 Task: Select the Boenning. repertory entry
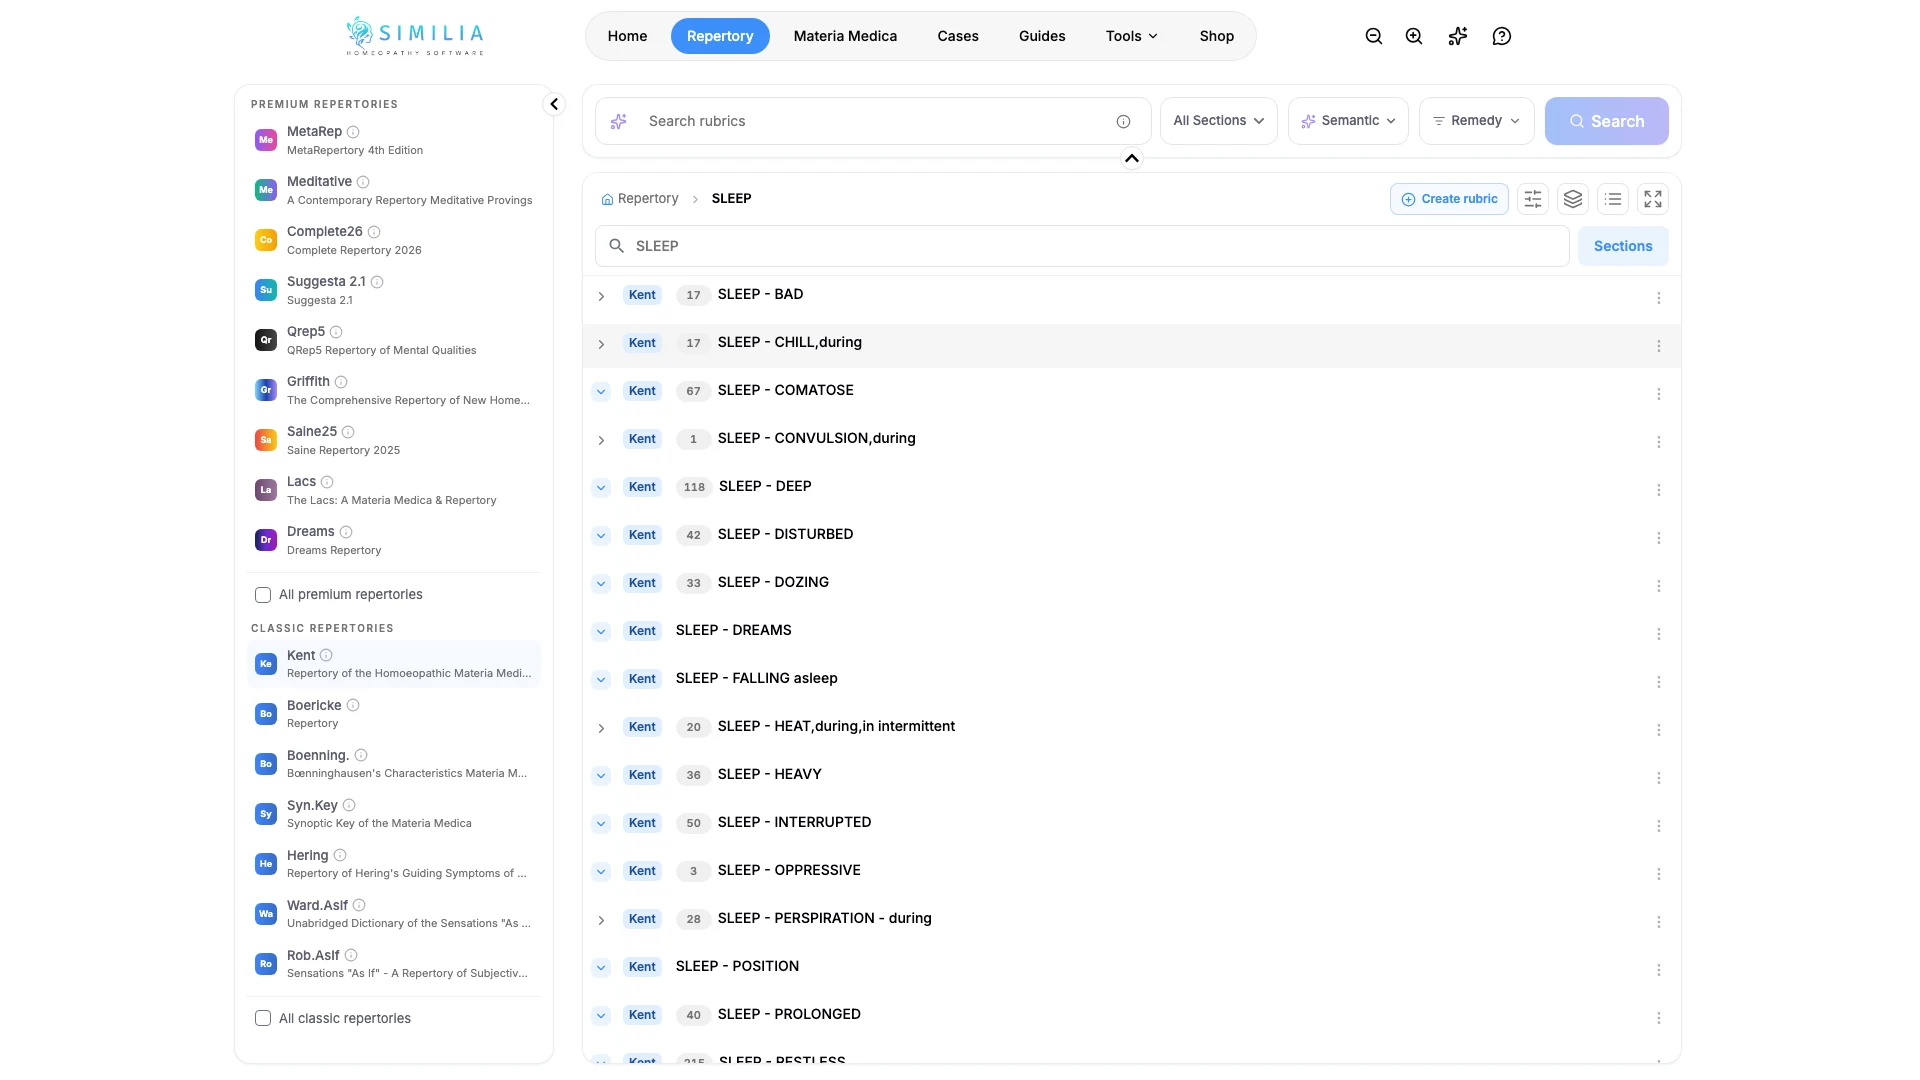coord(394,764)
